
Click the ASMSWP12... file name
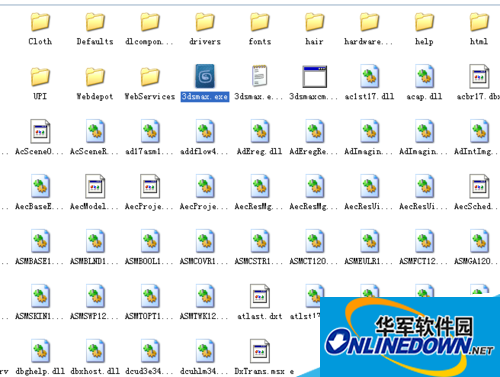(x=94, y=316)
